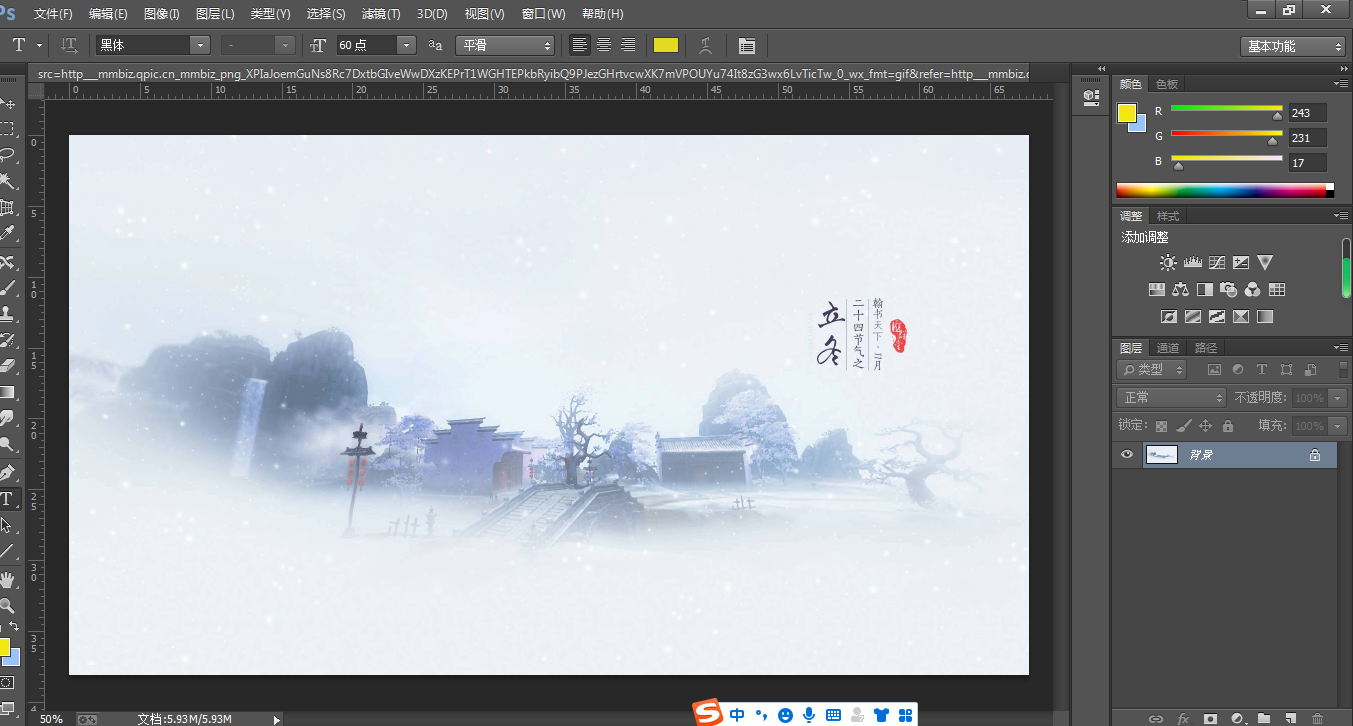1353x726 pixels.
Task: Delete layer with the trash icon
Action: (x=1317, y=718)
